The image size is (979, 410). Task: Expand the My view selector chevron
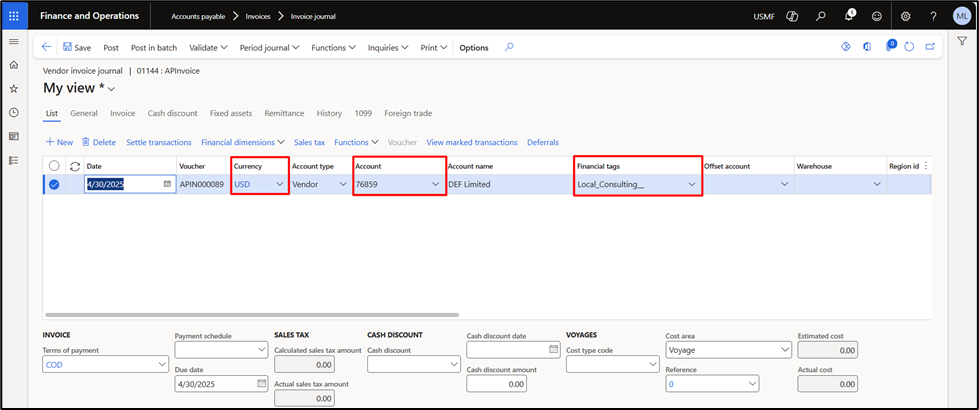tap(112, 90)
